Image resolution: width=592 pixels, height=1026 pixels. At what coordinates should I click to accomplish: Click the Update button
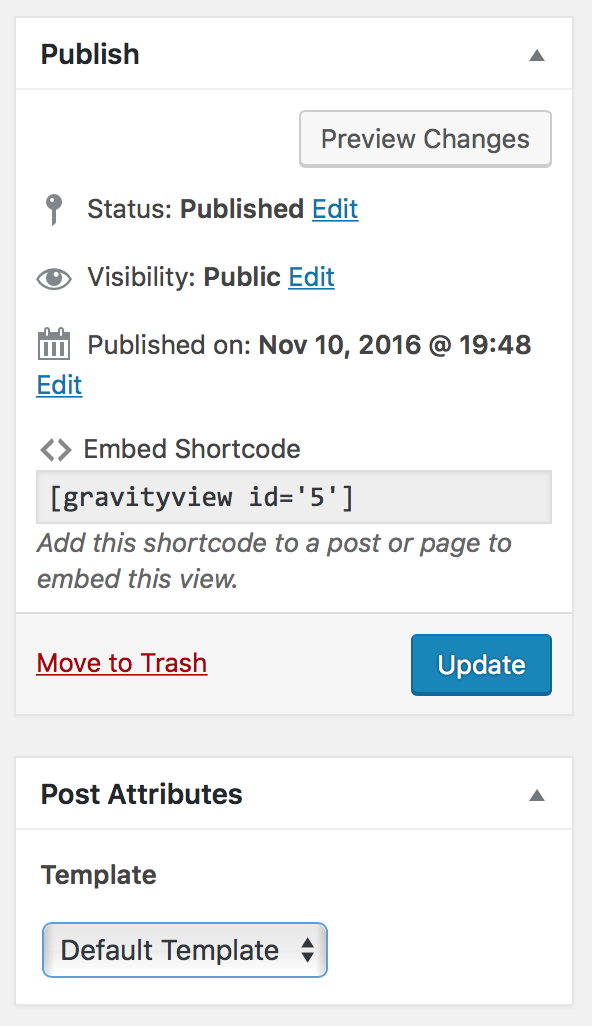click(481, 664)
